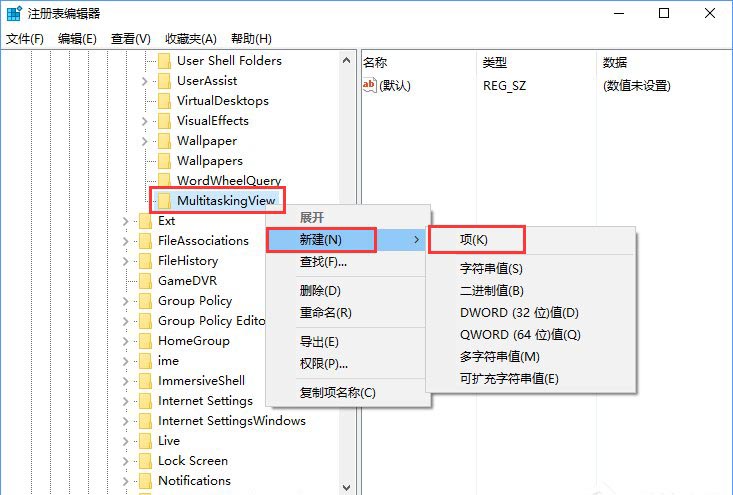Viewport: 733px width, 495px height.
Task: Expand the VisualEffects tree node
Action: [144, 121]
